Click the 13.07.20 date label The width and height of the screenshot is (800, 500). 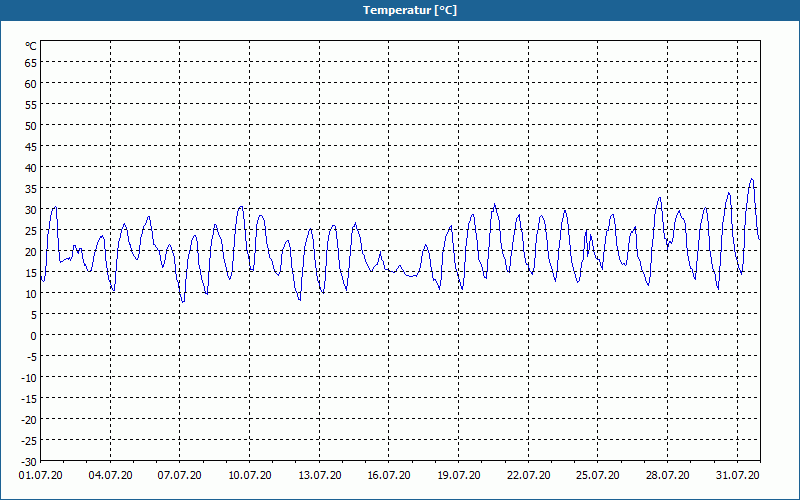point(319,476)
